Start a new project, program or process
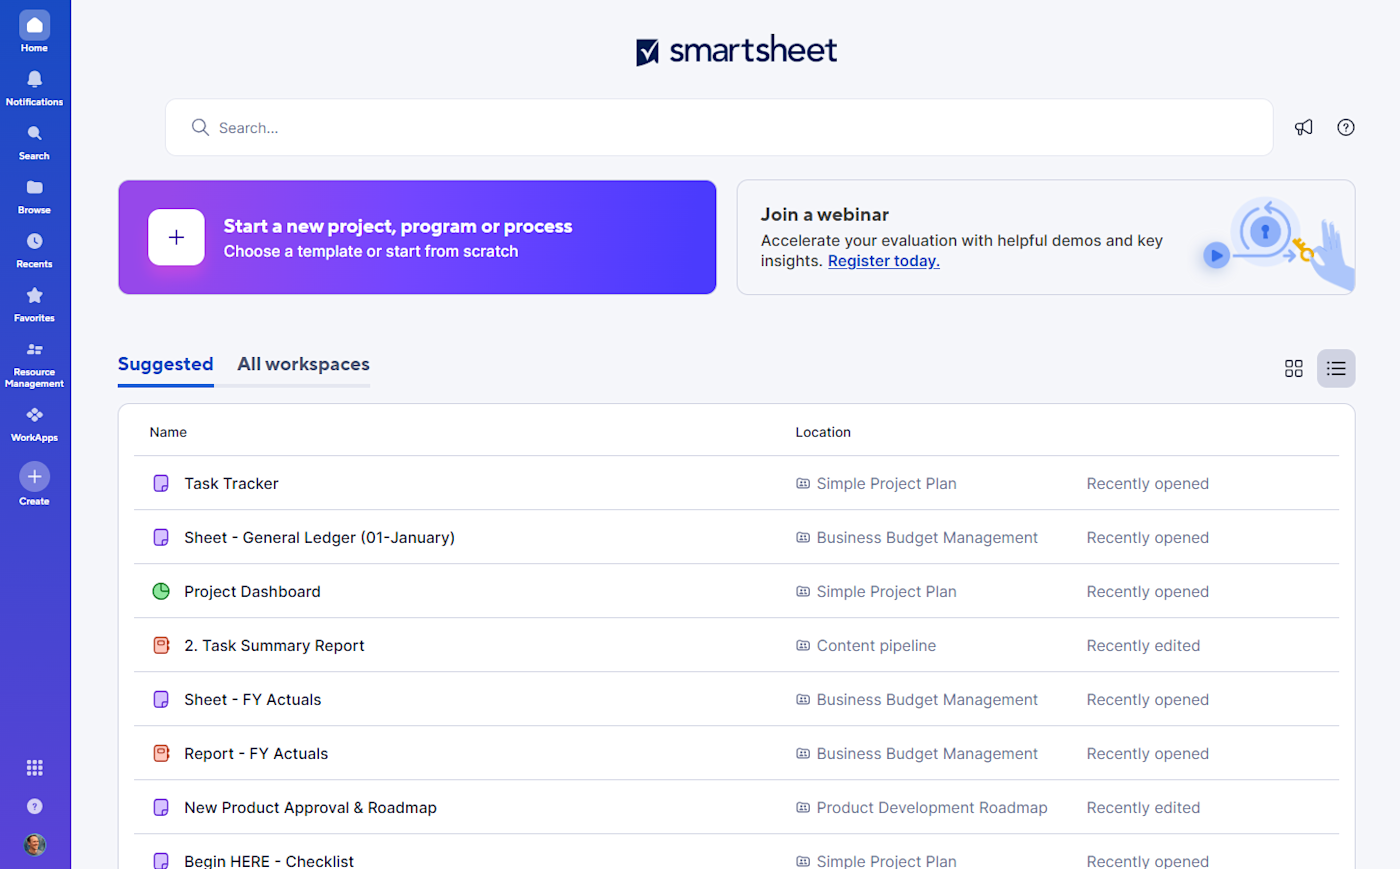This screenshot has width=1400, height=869. tap(417, 237)
